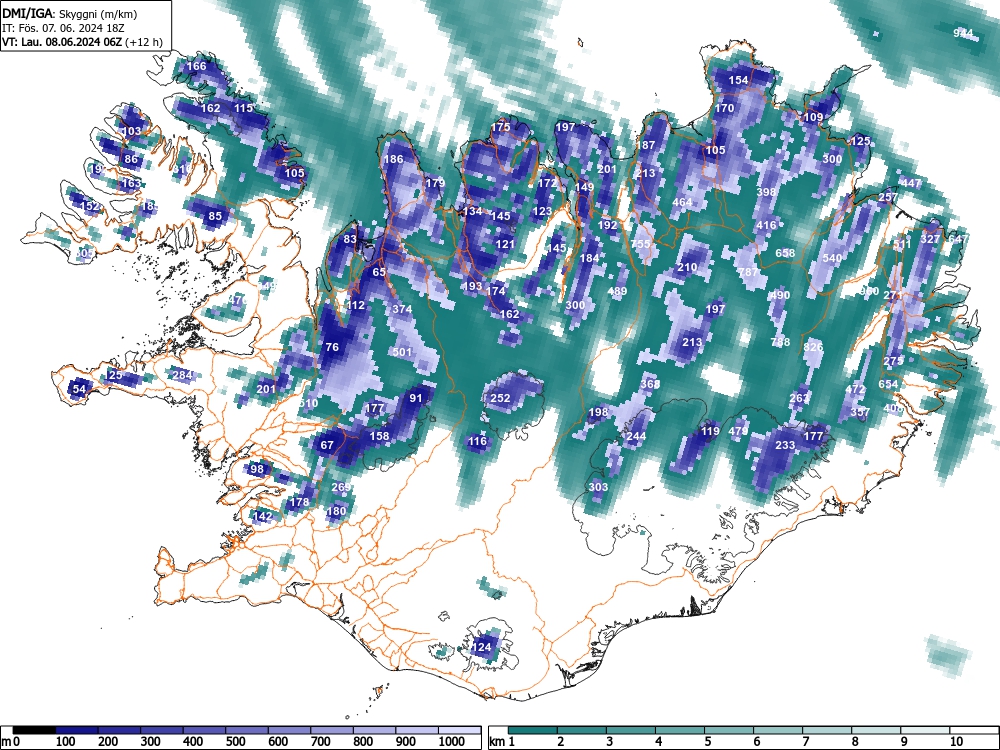Image resolution: width=1000 pixels, height=750 pixels.
Task: Click the visibility value "179"
Action: tap(435, 183)
